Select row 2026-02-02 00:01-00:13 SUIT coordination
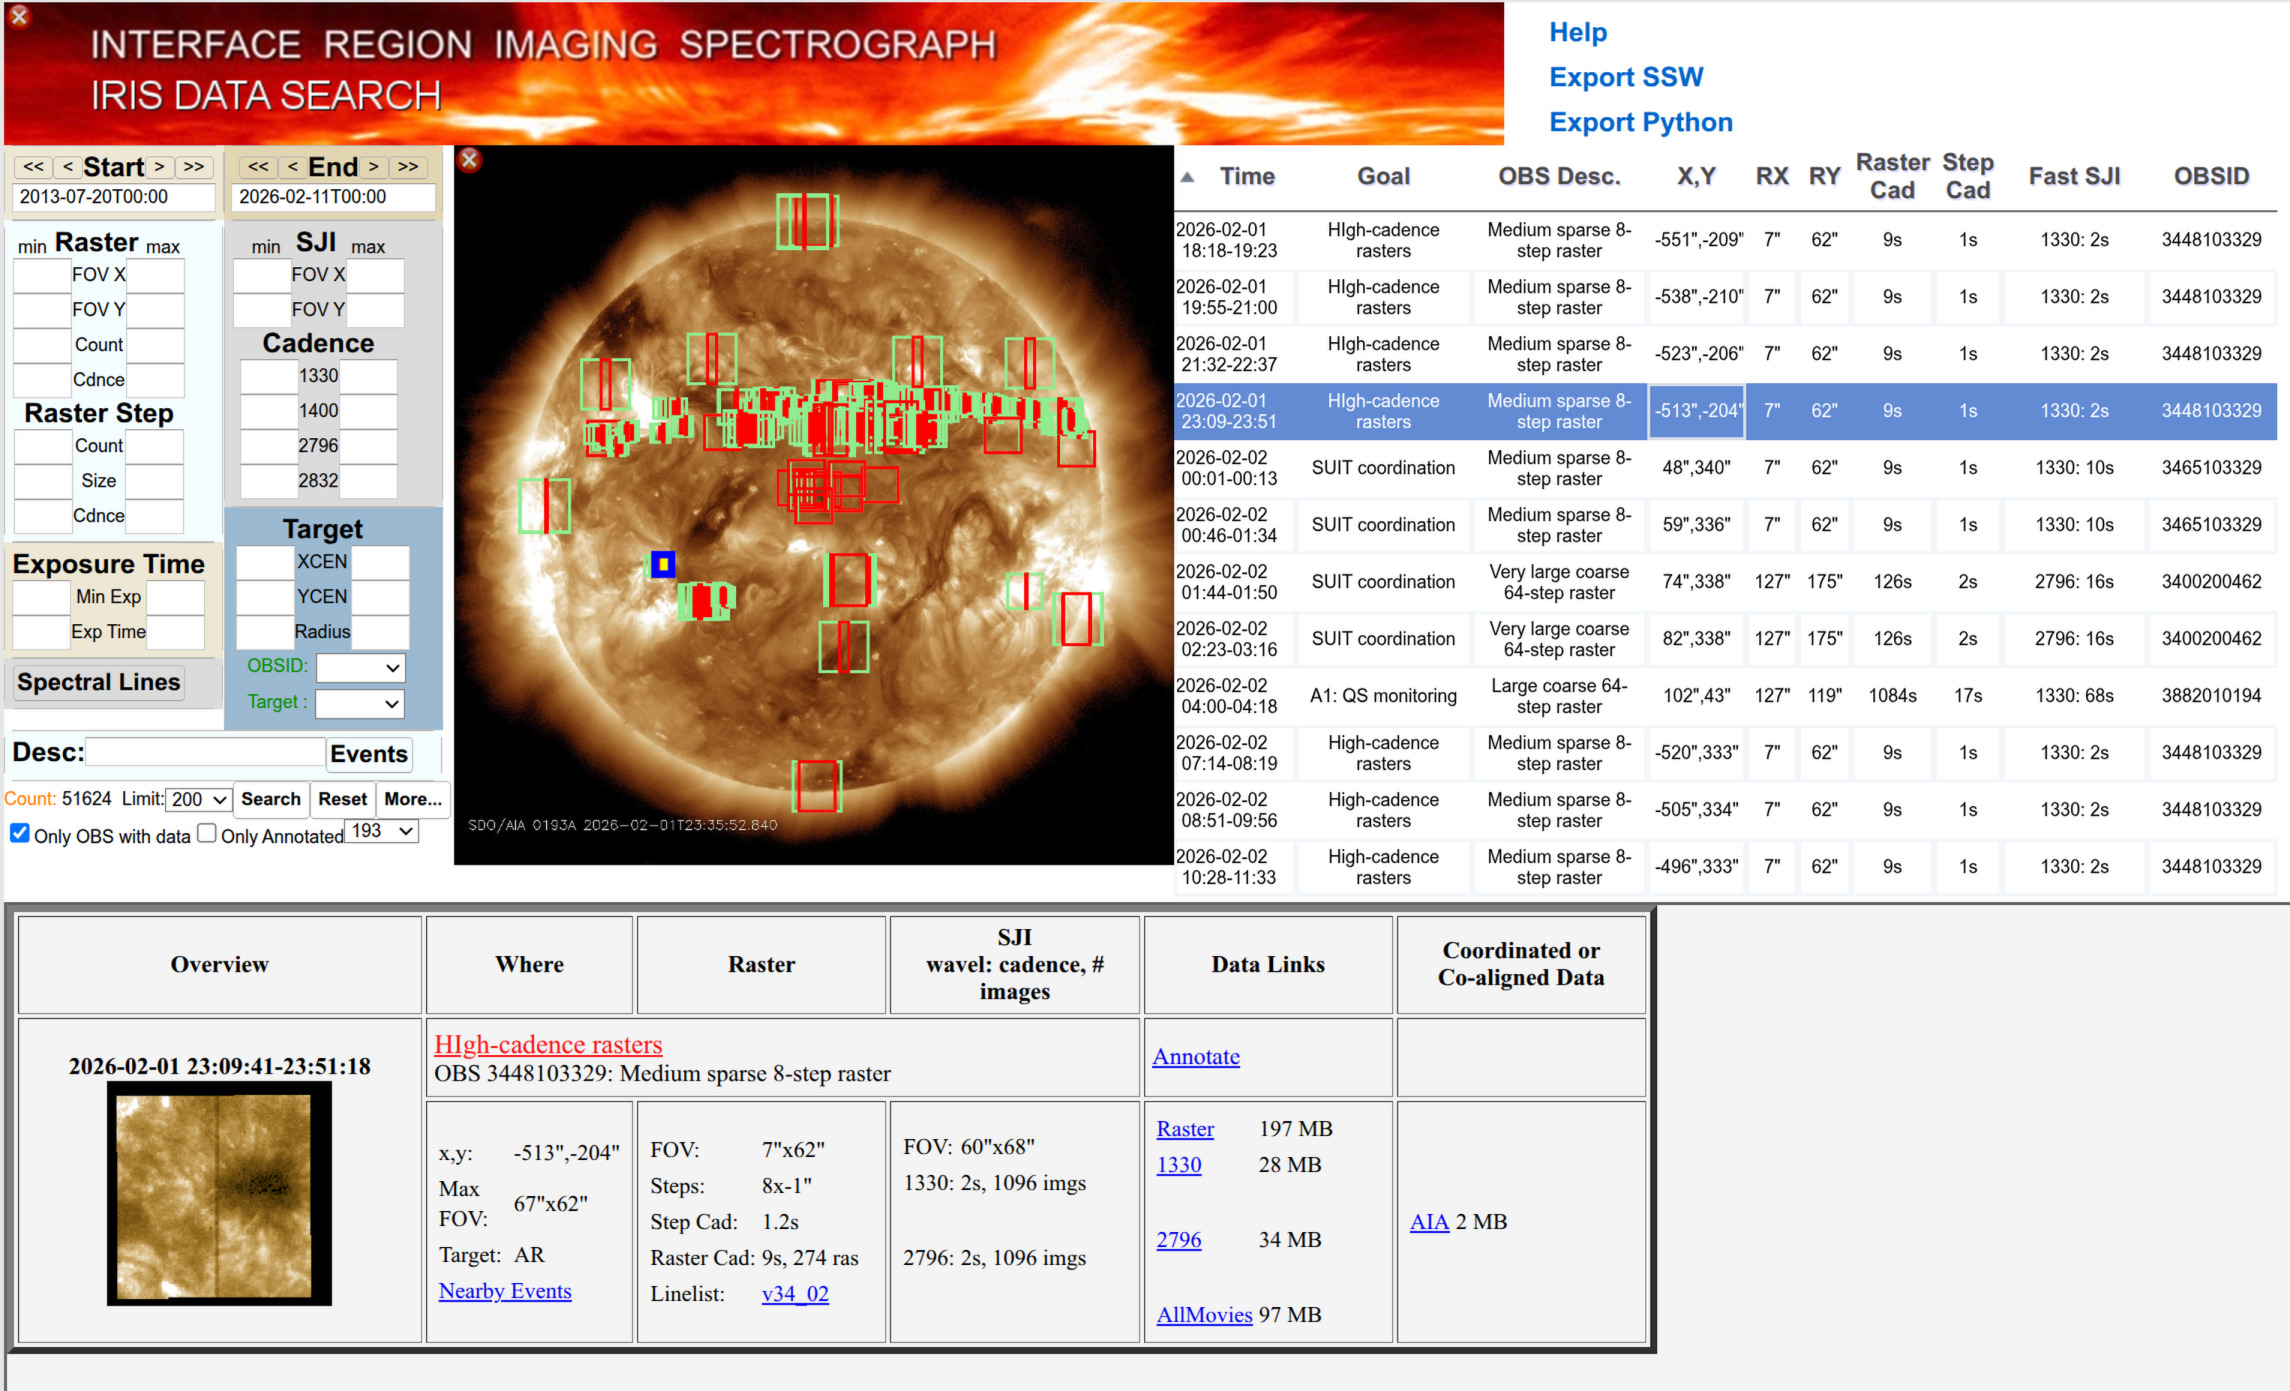The image size is (2290, 1391). (1726, 468)
